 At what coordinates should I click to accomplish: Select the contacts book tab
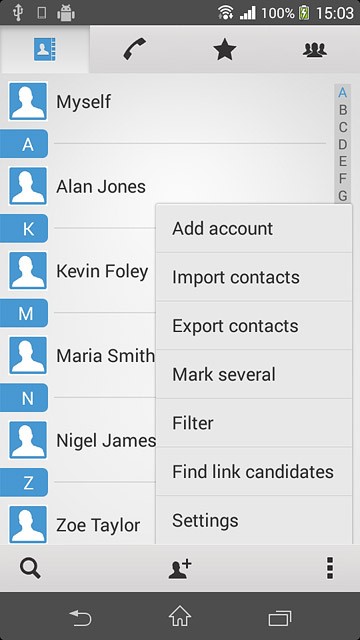coord(44,49)
